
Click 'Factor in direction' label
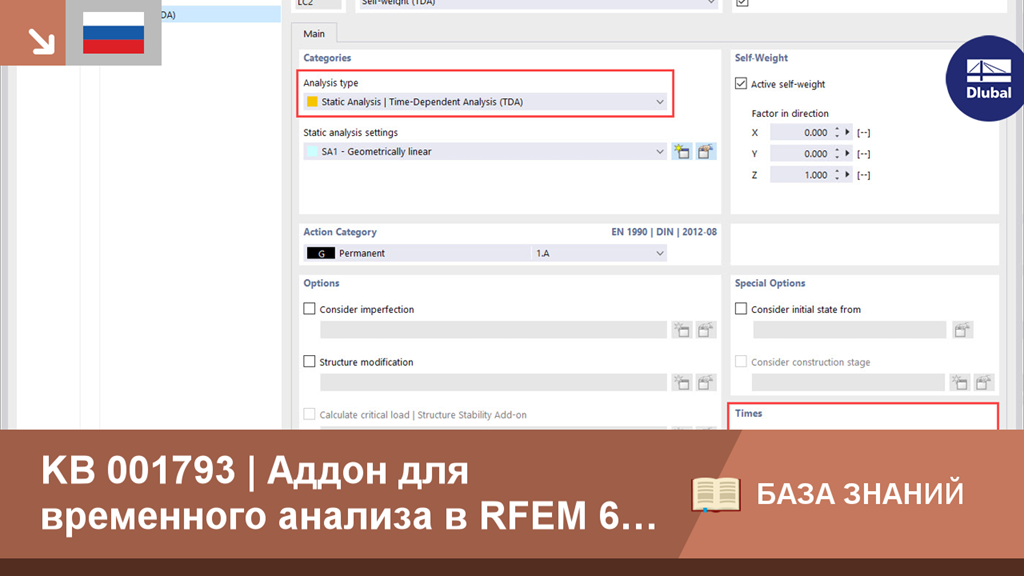pos(790,113)
